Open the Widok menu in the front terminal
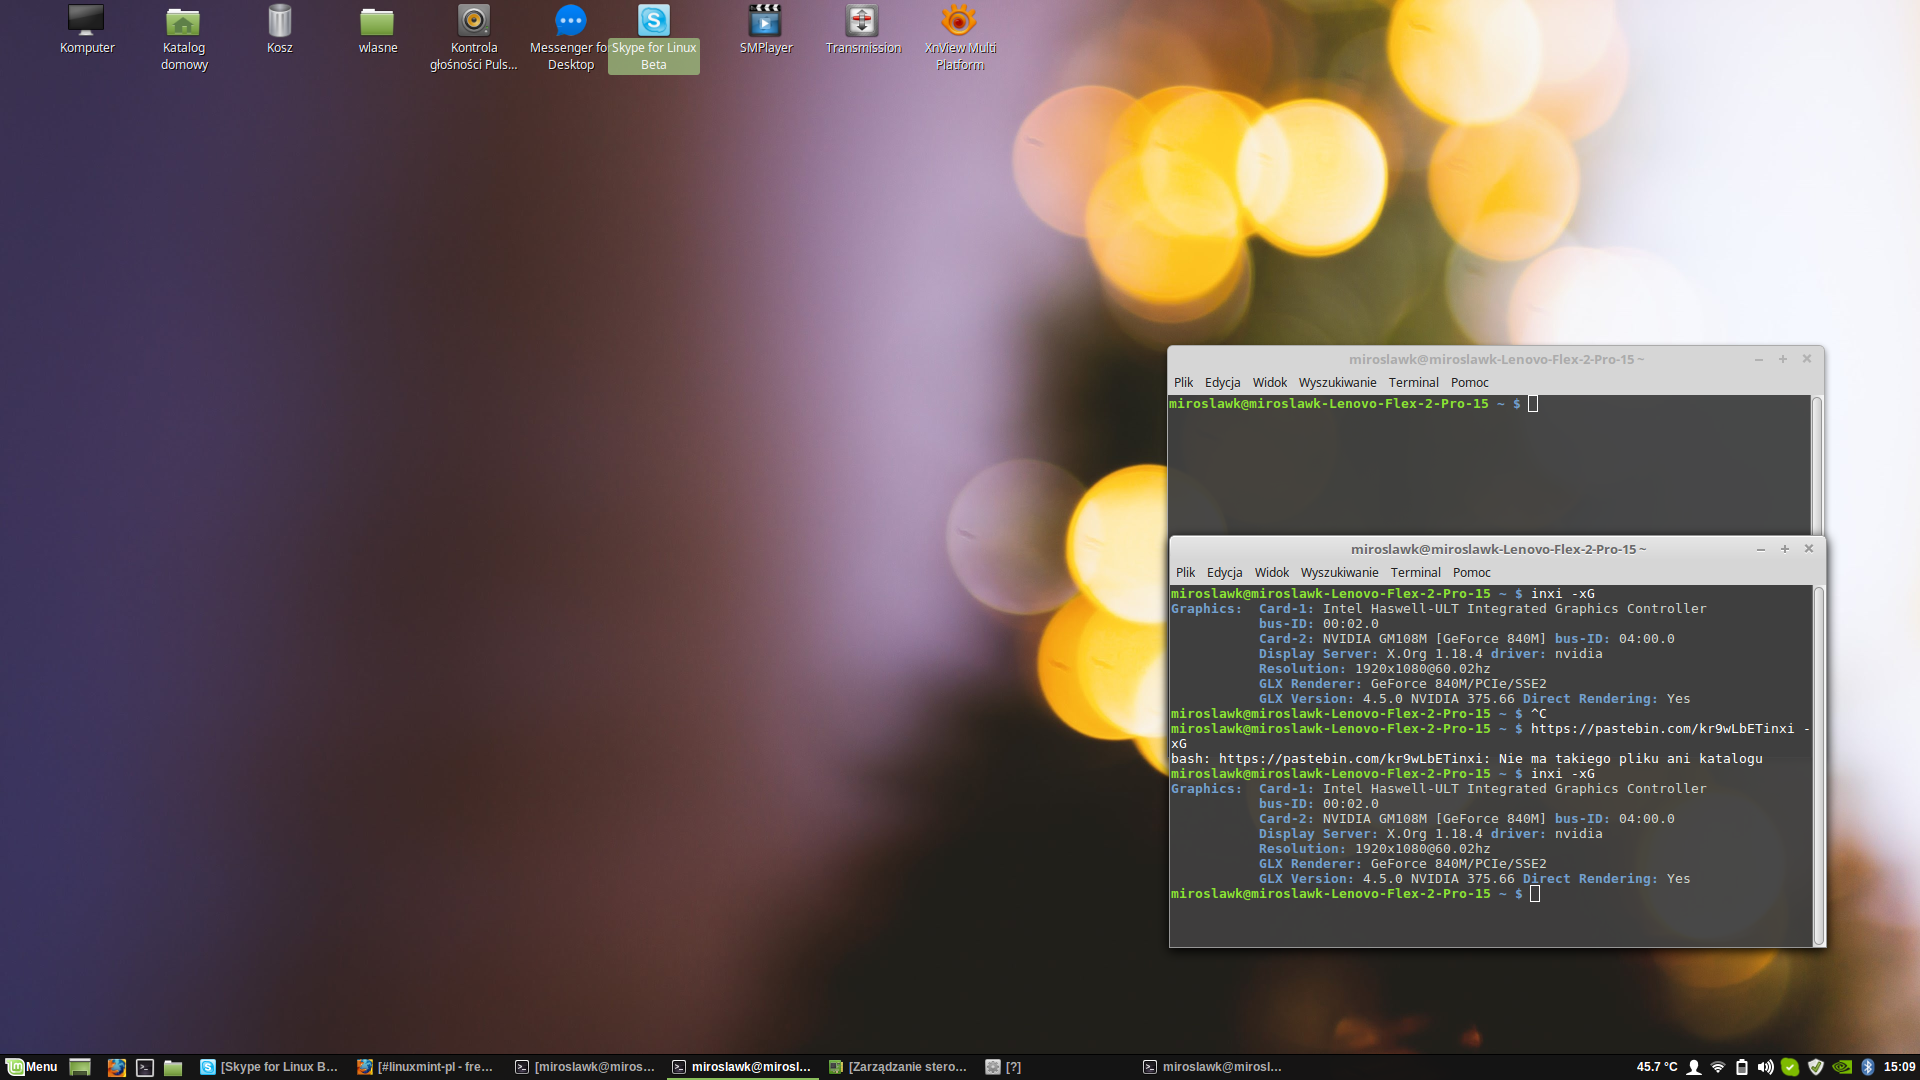 (1272, 572)
